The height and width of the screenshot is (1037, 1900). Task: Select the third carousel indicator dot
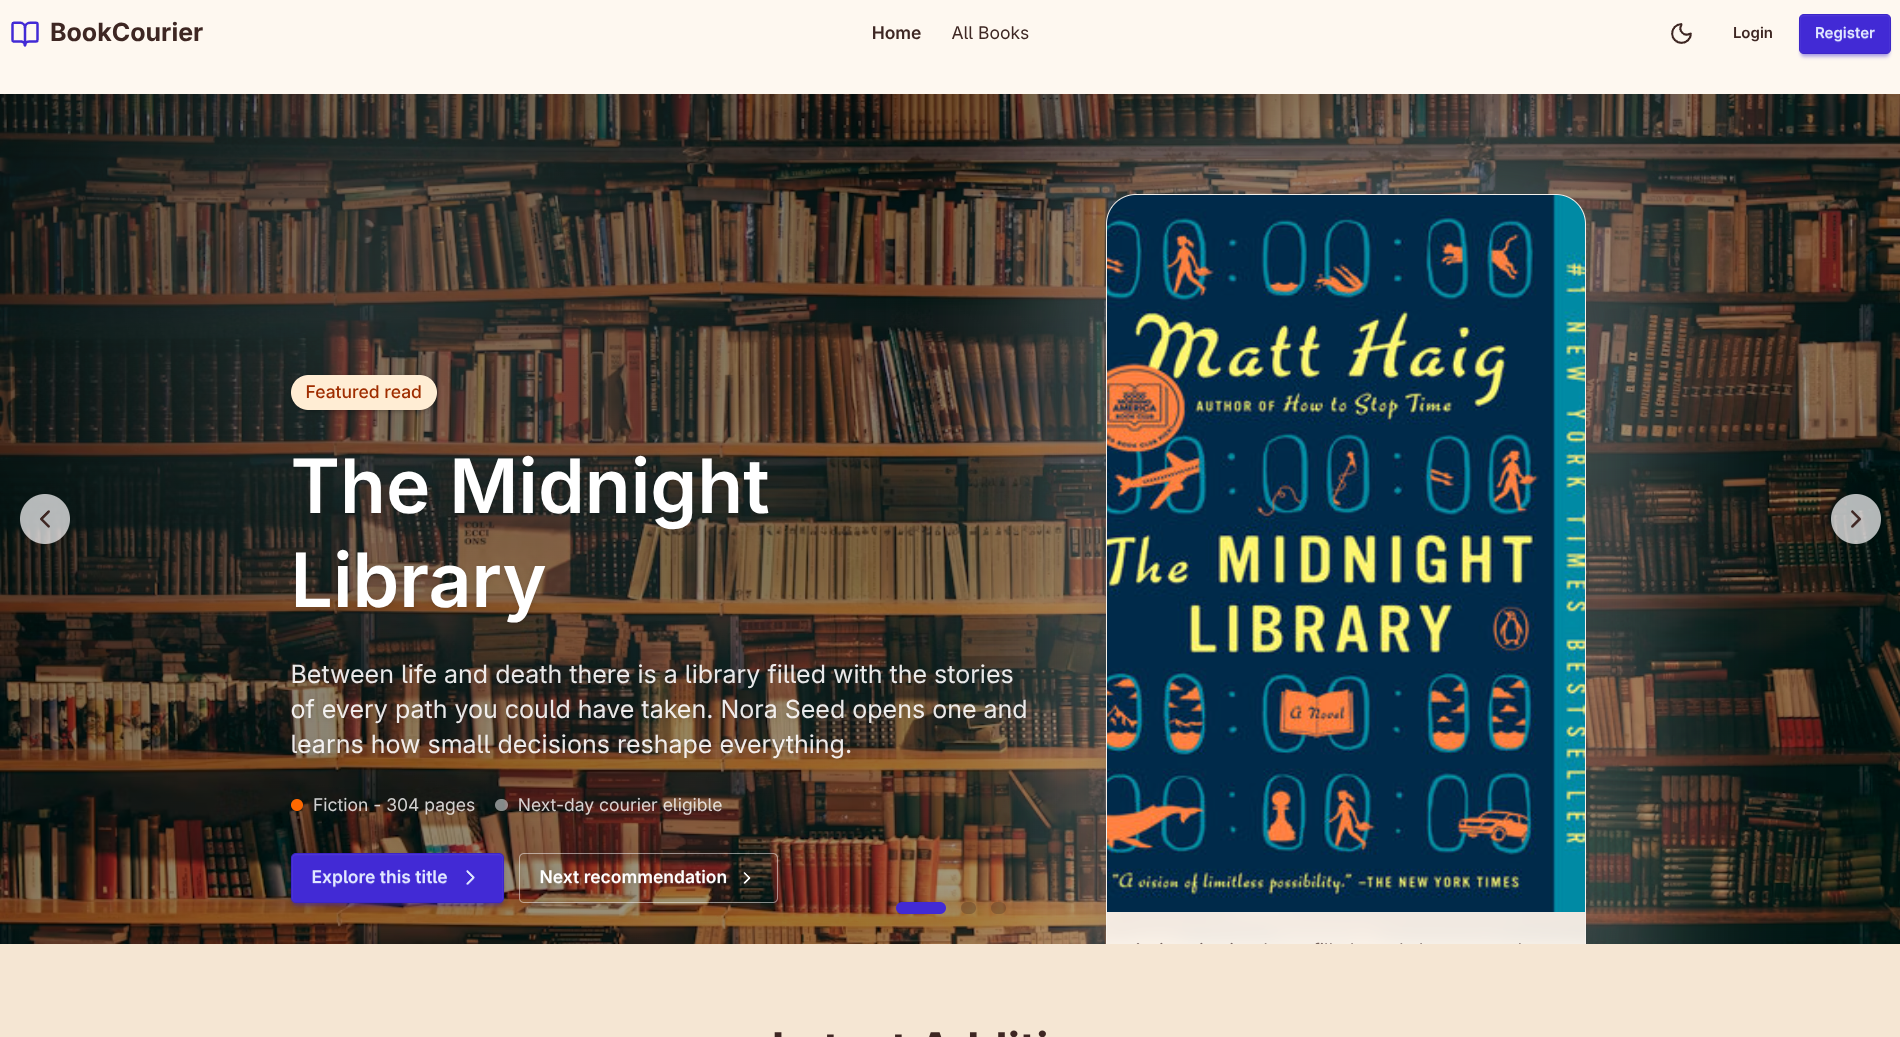click(998, 908)
